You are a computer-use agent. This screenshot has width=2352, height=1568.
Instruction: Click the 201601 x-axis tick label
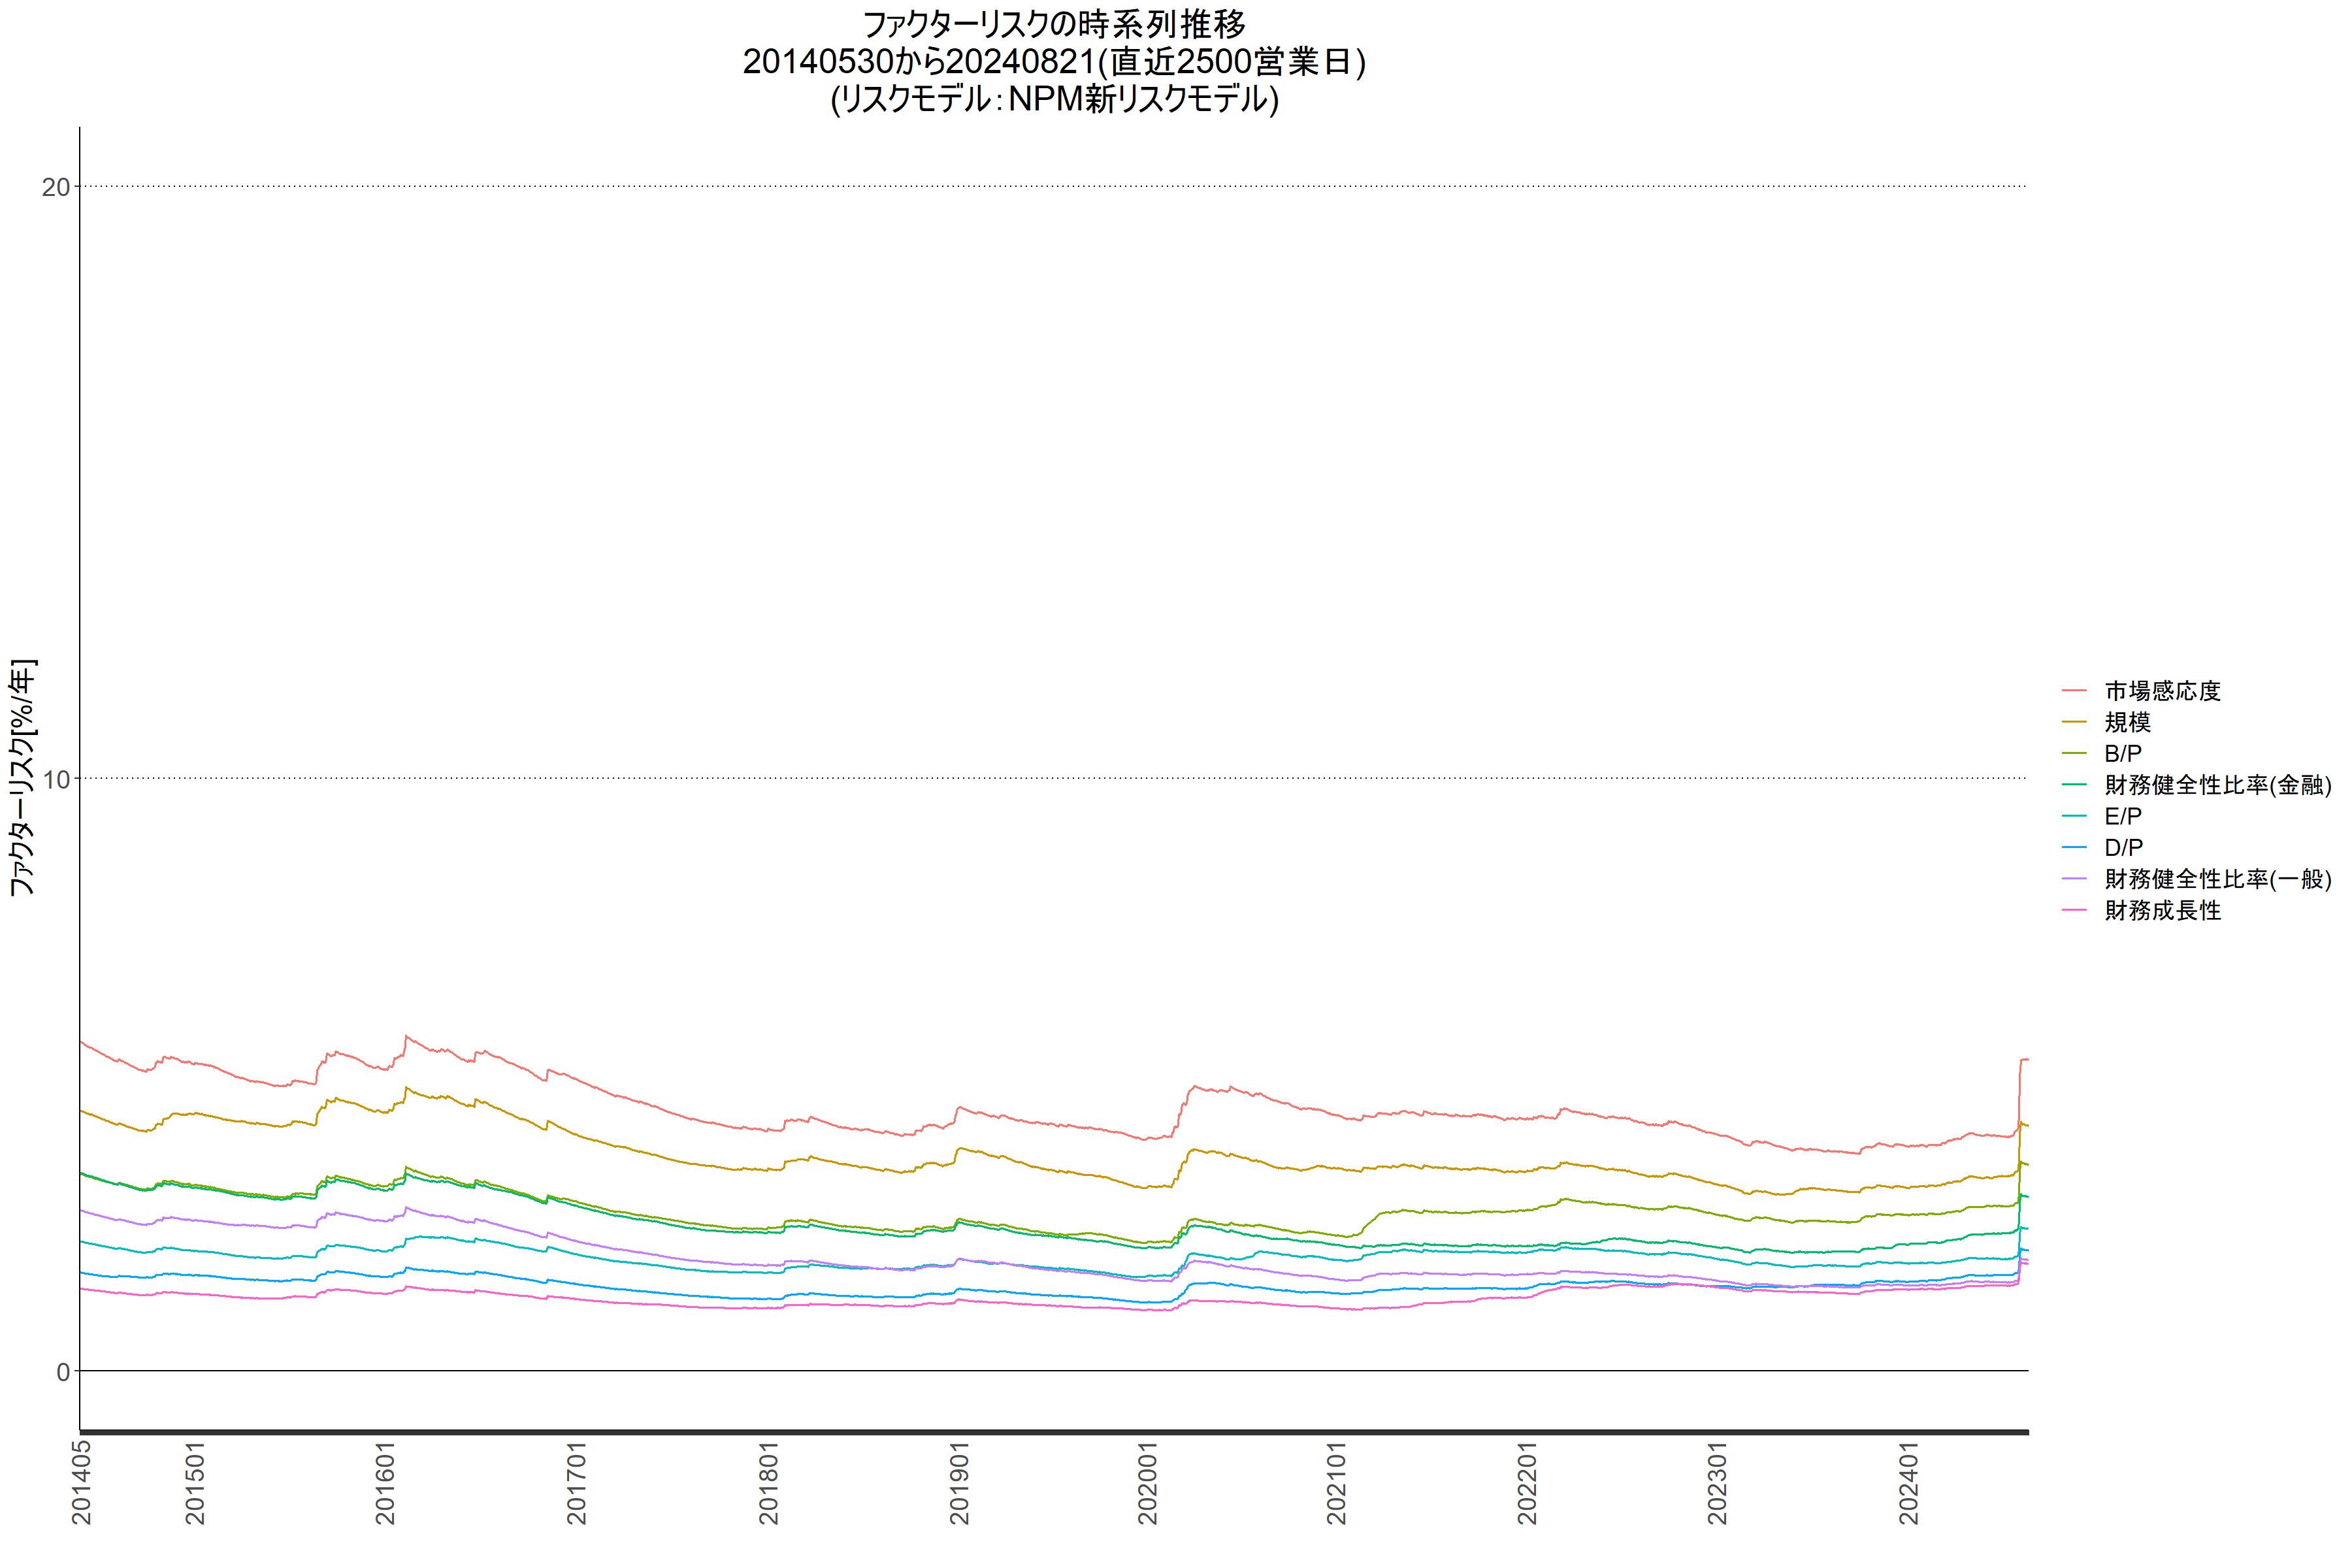(x=386, y=1483)
